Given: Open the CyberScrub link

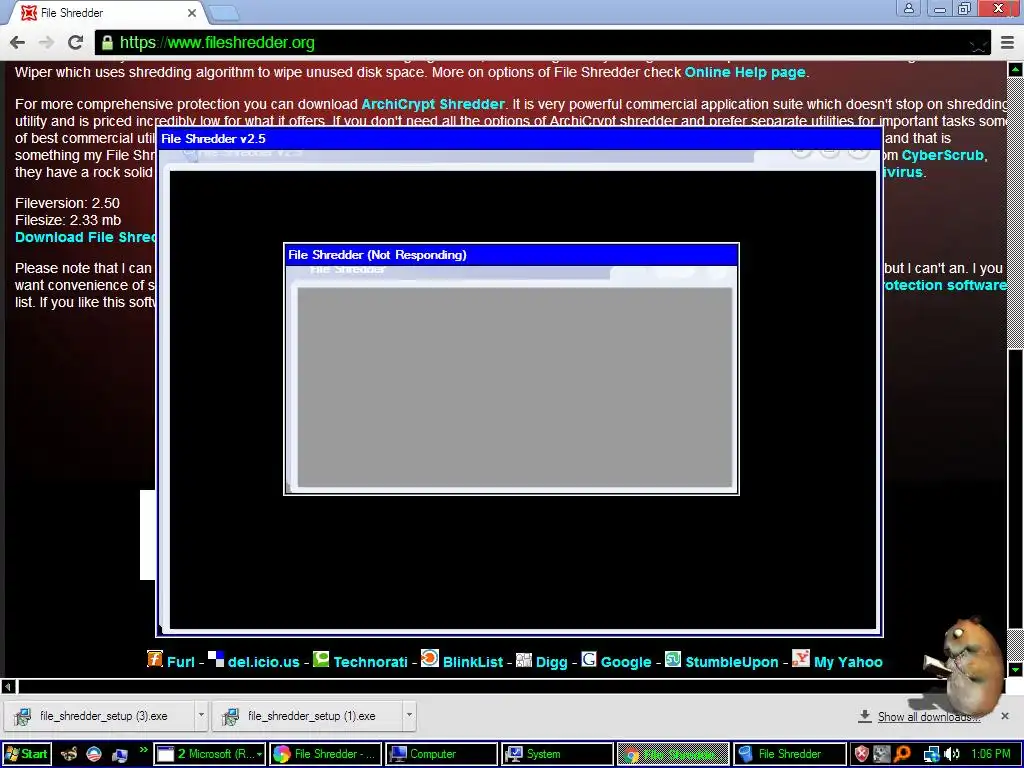Looking at the screenshot, I should (x=942, y=155).
